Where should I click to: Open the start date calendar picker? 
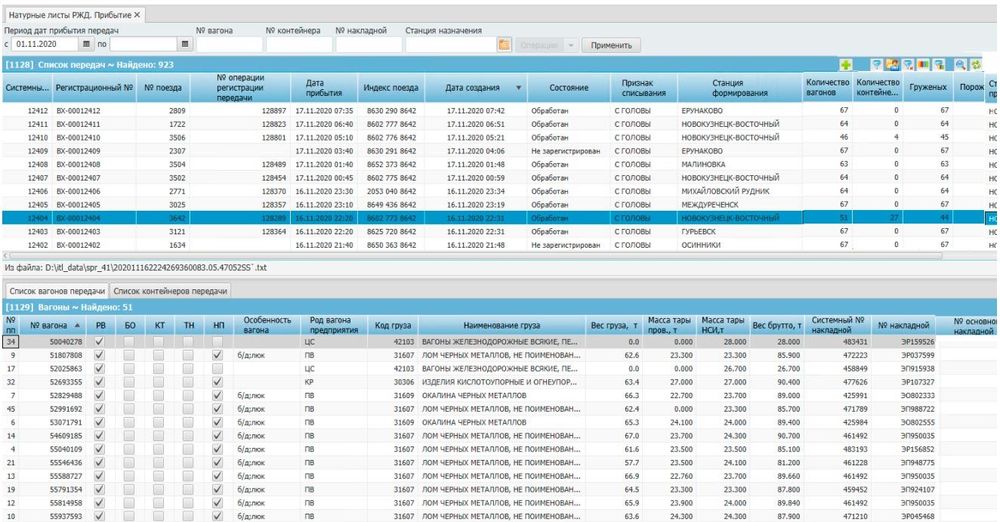(86, 45)
